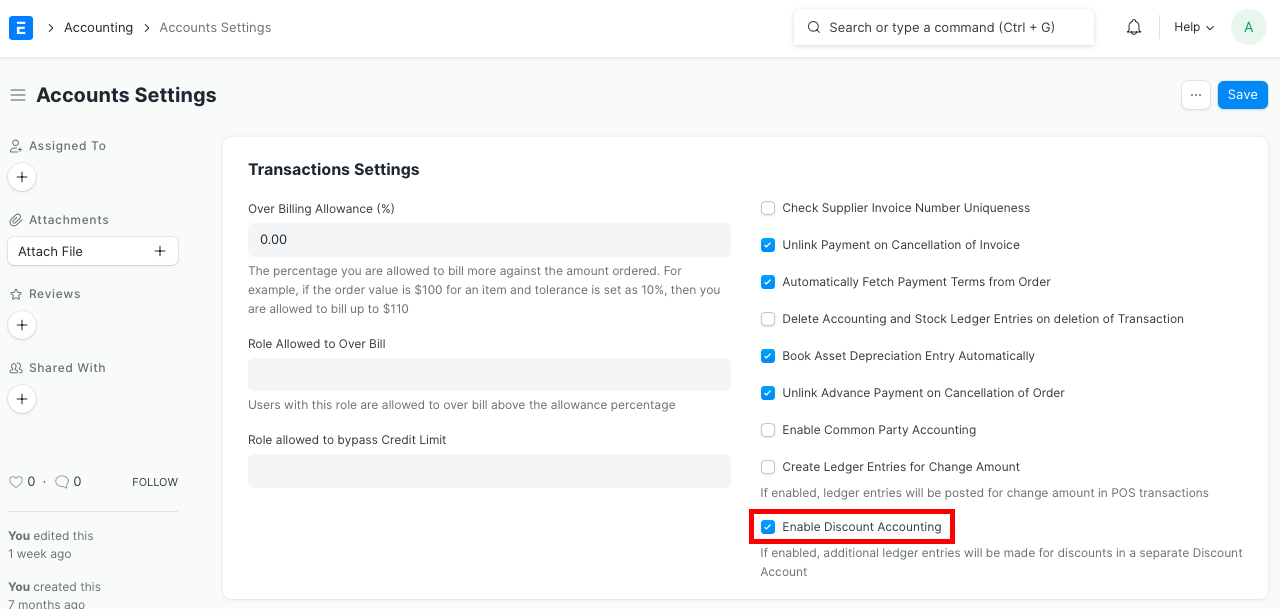Open the document options menu with the ellipsis
Image resolution: width=1280 pixels, height=609 pixels.
1196,94
